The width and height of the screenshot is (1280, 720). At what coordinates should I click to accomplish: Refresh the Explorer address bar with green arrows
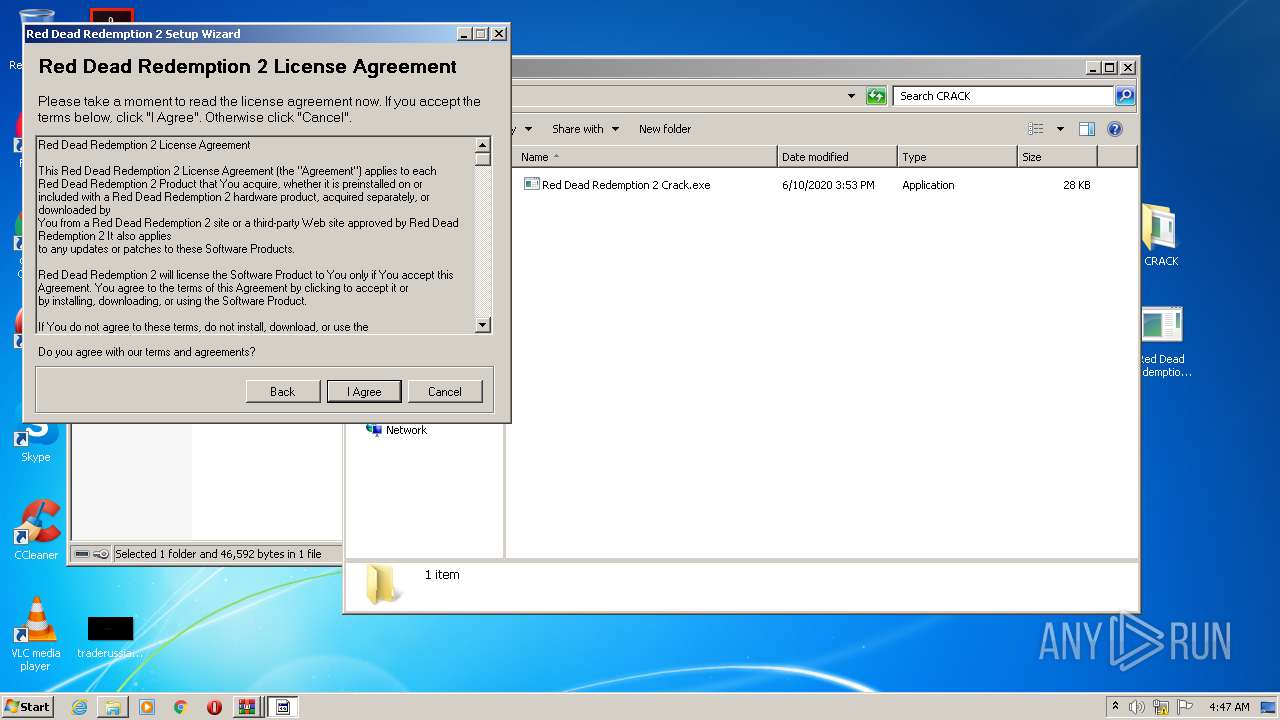pyautogui.click(x=876, y=96)
